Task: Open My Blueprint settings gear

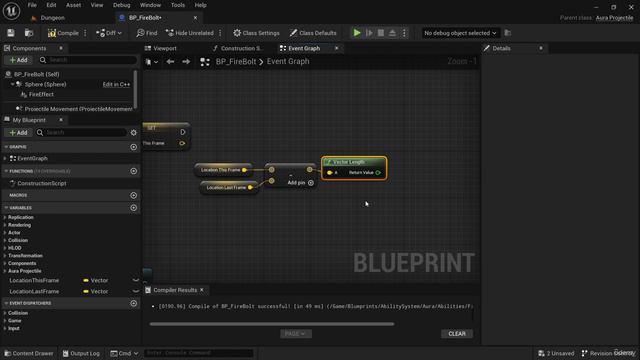Action: click(133, 133)
